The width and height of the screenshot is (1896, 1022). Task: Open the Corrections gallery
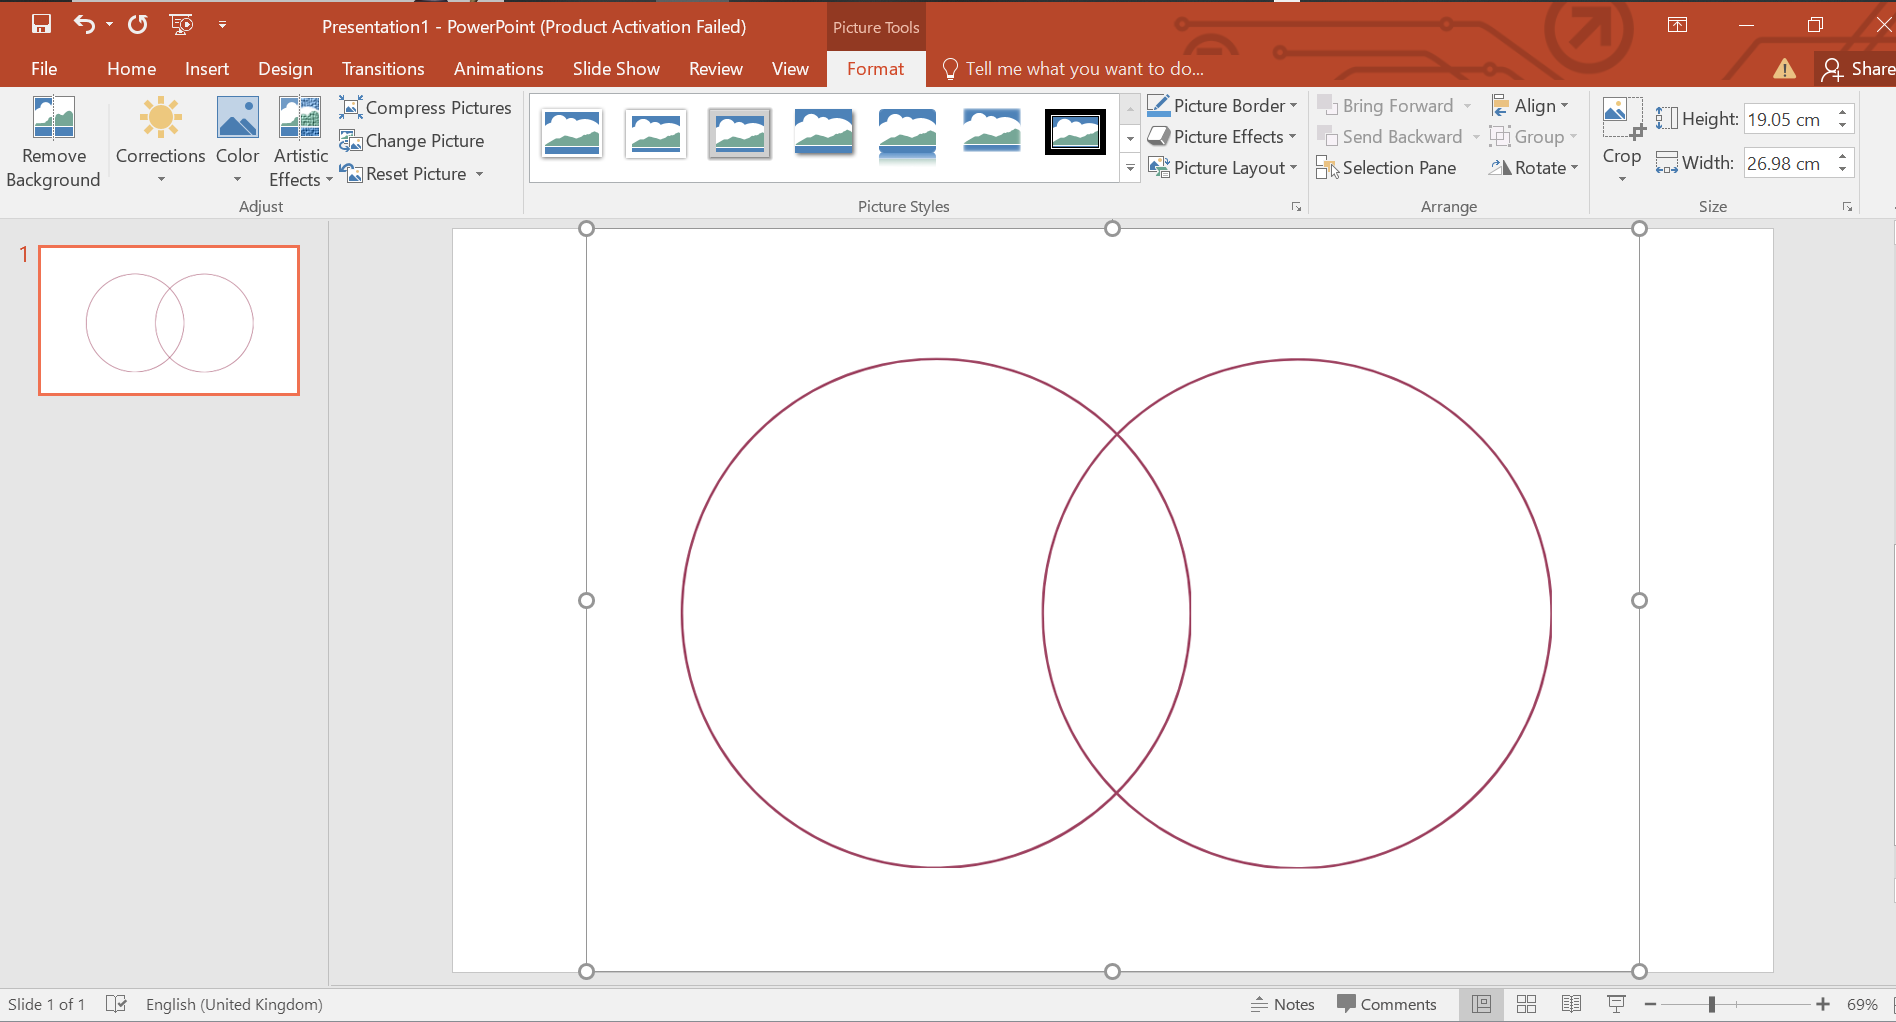point(160,142)
